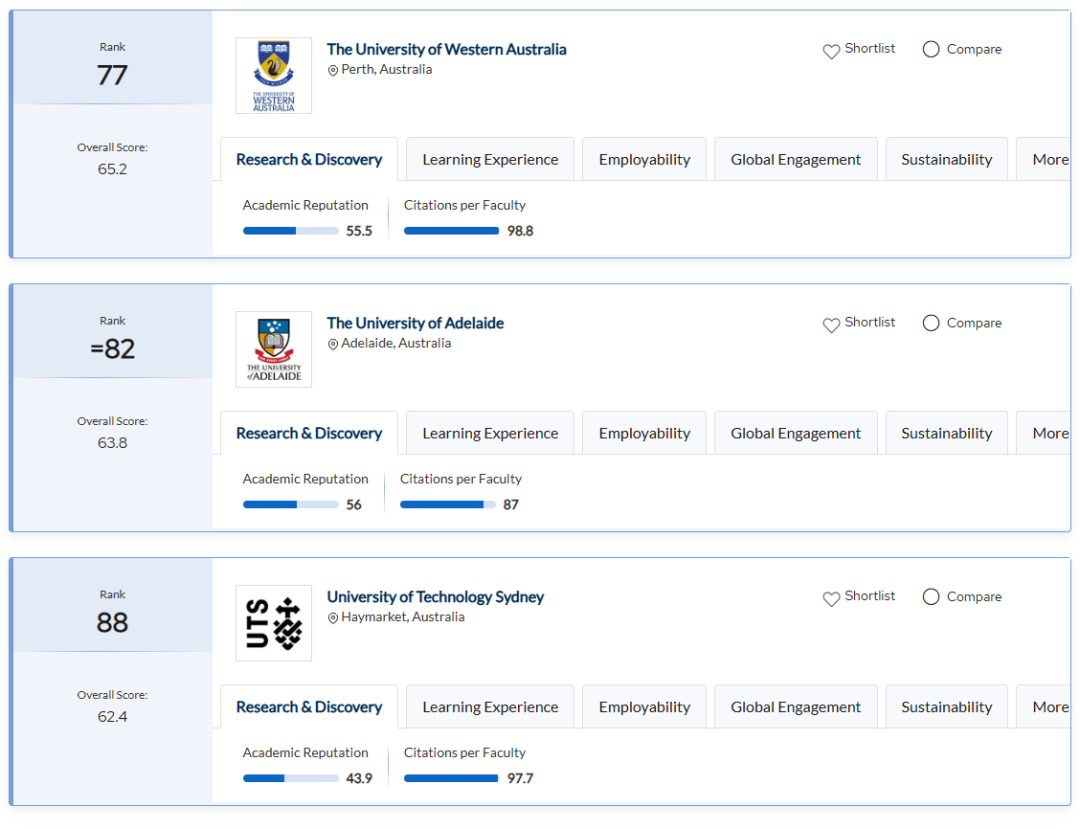1080x829 pixels.
Task: Click the rank number =82
Action: click(x=112, y=349)
